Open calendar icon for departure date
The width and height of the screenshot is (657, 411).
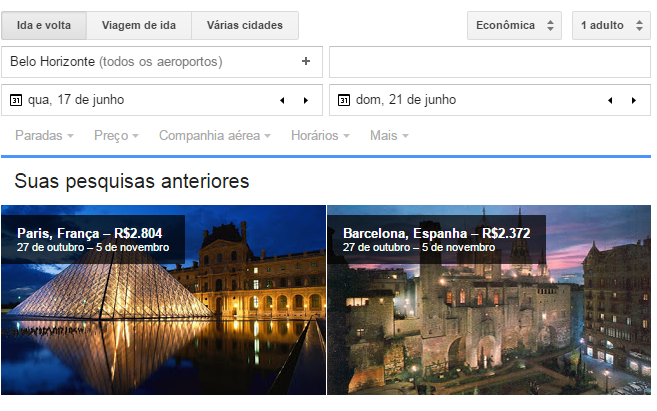15,100
